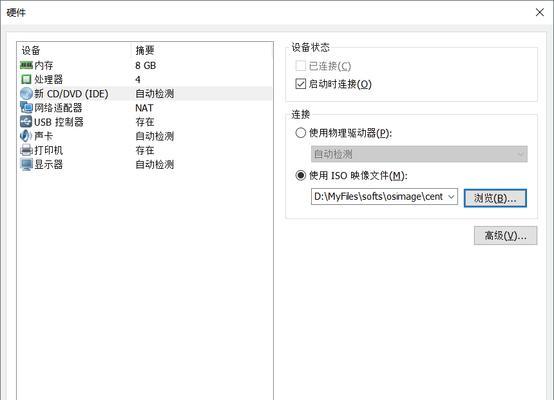
Task: Click the display (显示器) monitor icon
Action: (x=26, y=165)
